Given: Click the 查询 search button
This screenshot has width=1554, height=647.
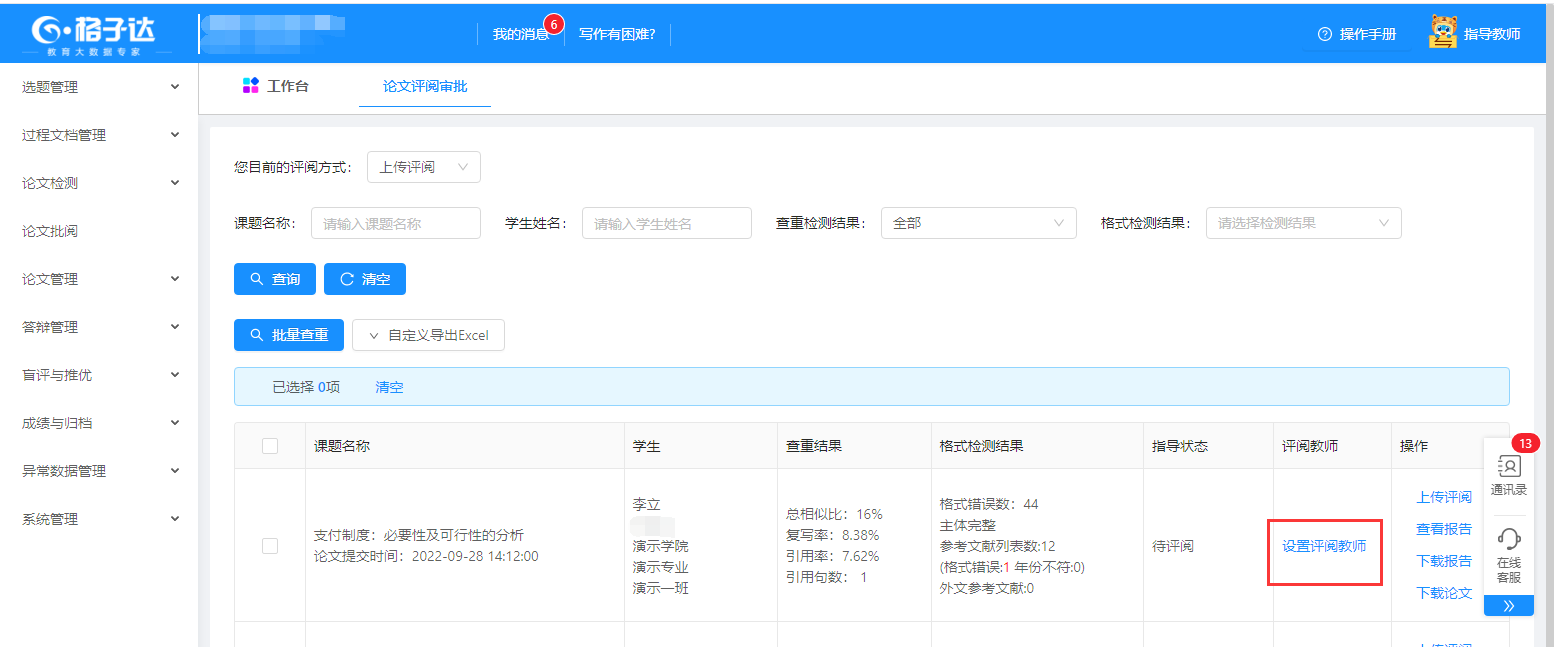Looking at the screenshot, I should [275, 279].
